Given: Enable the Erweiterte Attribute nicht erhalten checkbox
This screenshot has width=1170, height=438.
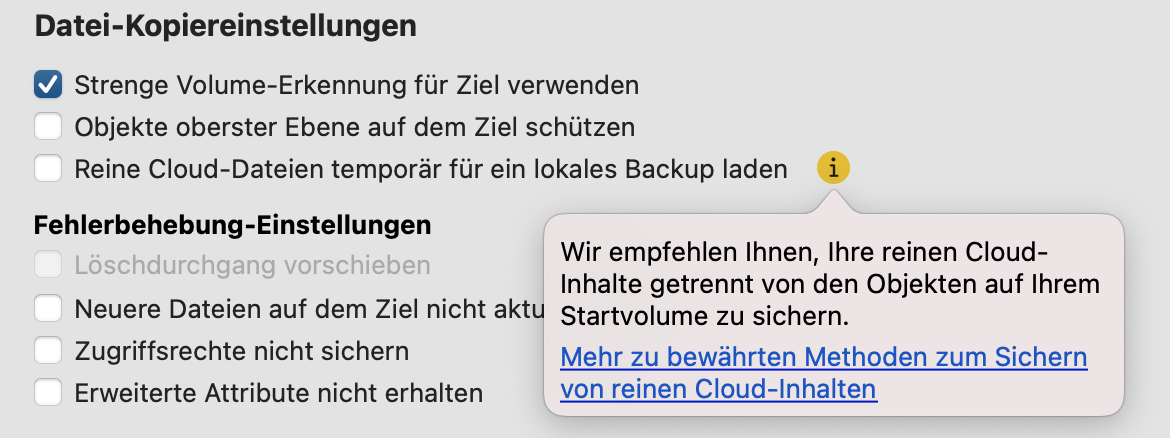Looking at the screenshot, I should [48, 393].
